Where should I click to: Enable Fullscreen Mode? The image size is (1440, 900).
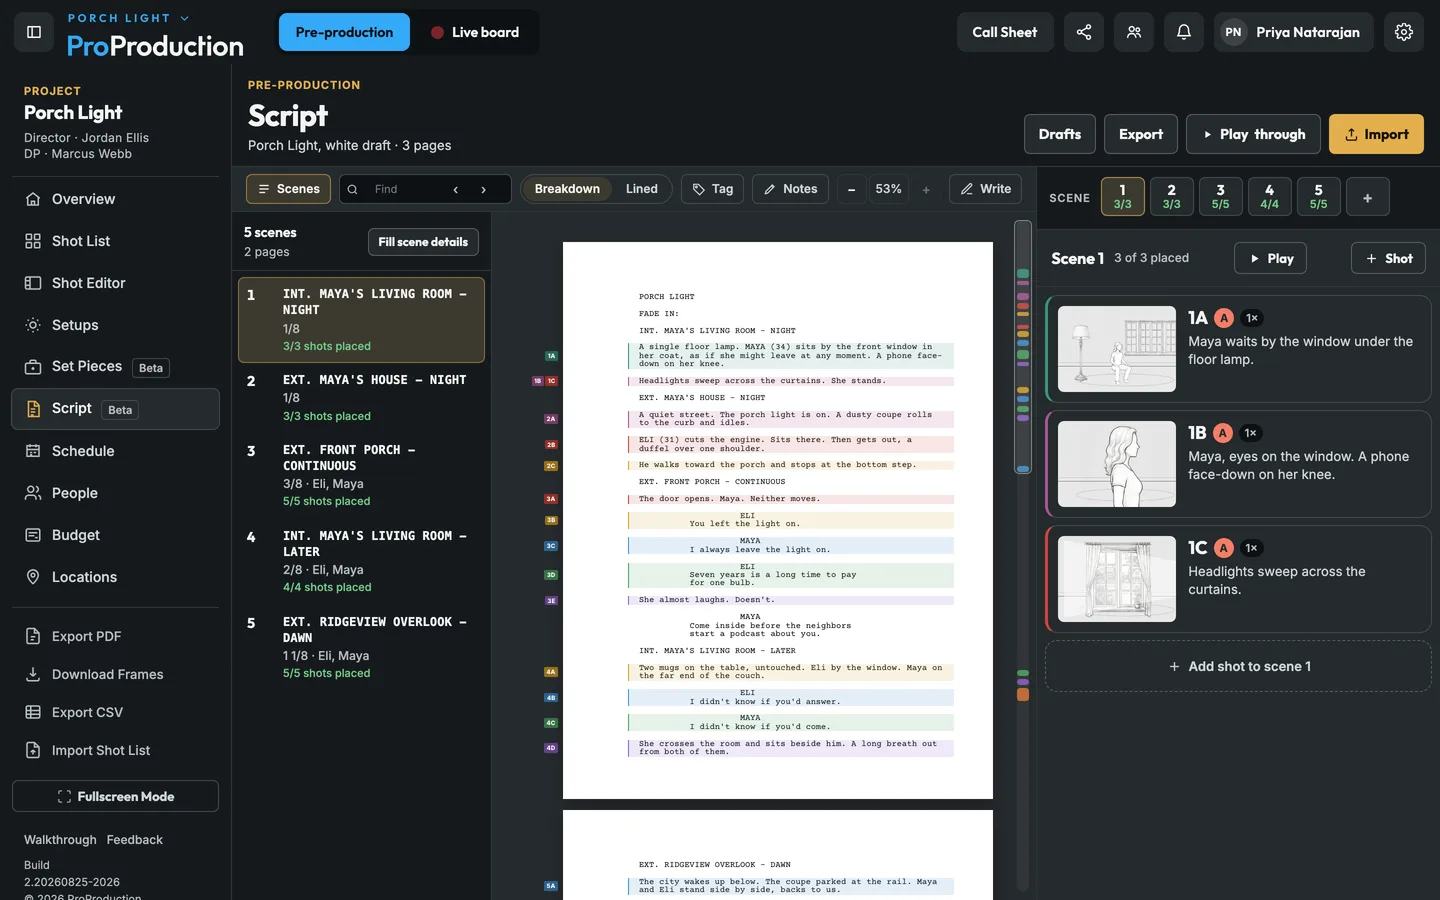(115, 796)
